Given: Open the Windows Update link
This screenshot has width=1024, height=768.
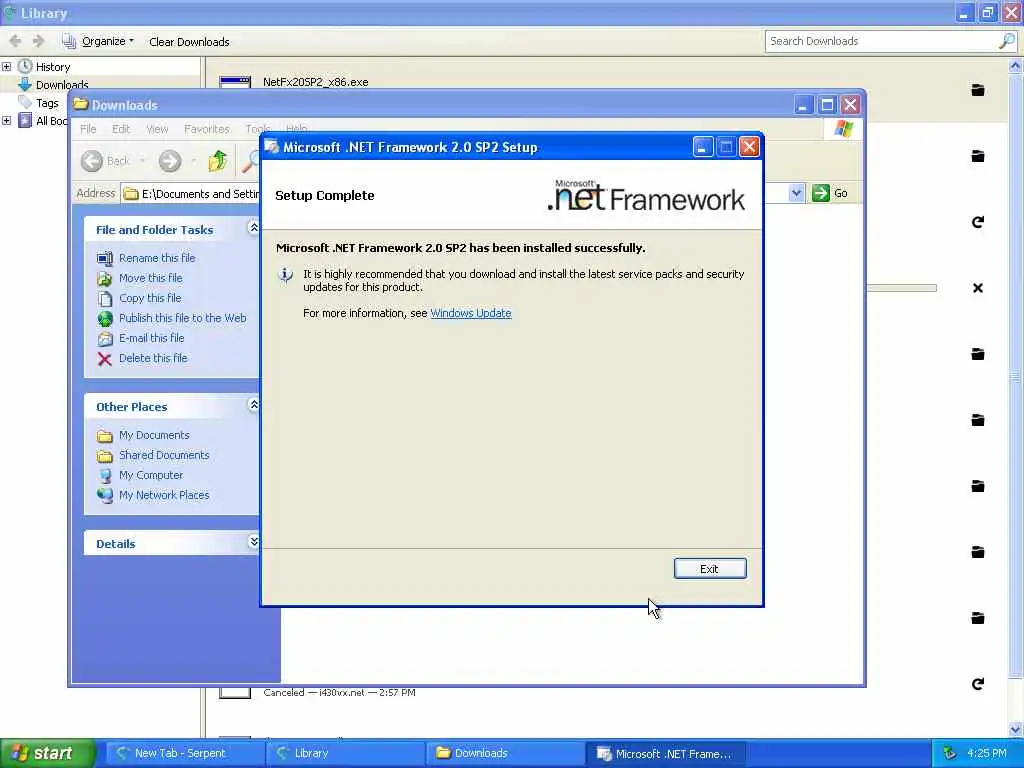Looking at the screenshot, I should click(470, 313).
